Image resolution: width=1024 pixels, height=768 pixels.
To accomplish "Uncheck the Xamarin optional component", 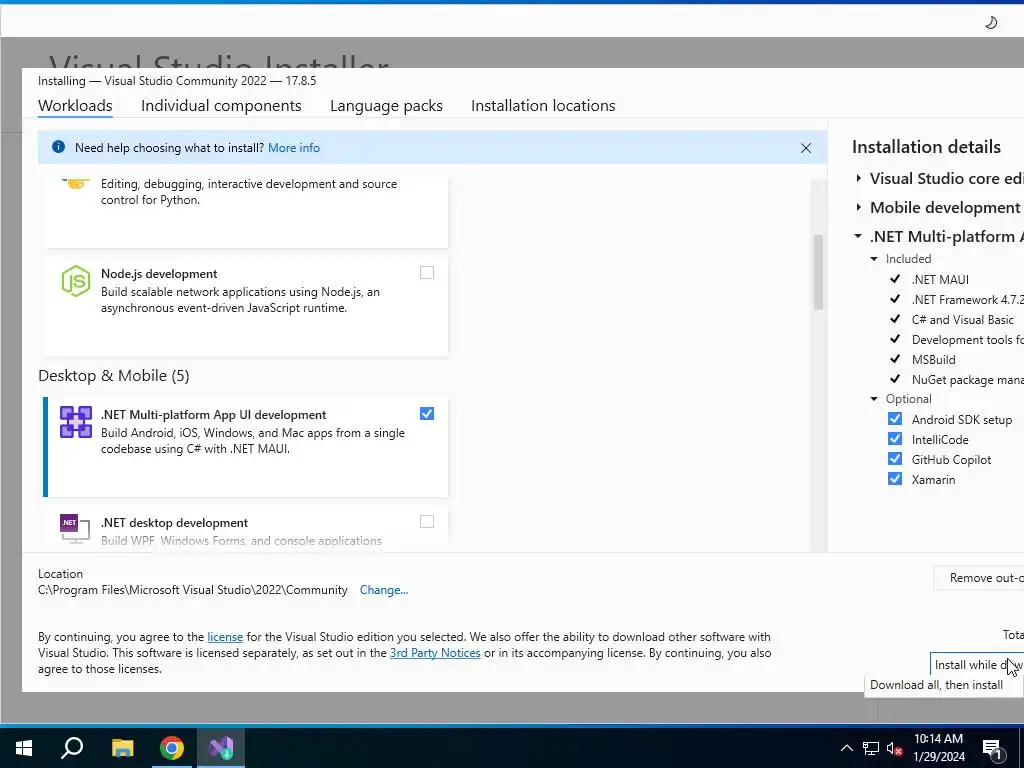I will [895, 479].
